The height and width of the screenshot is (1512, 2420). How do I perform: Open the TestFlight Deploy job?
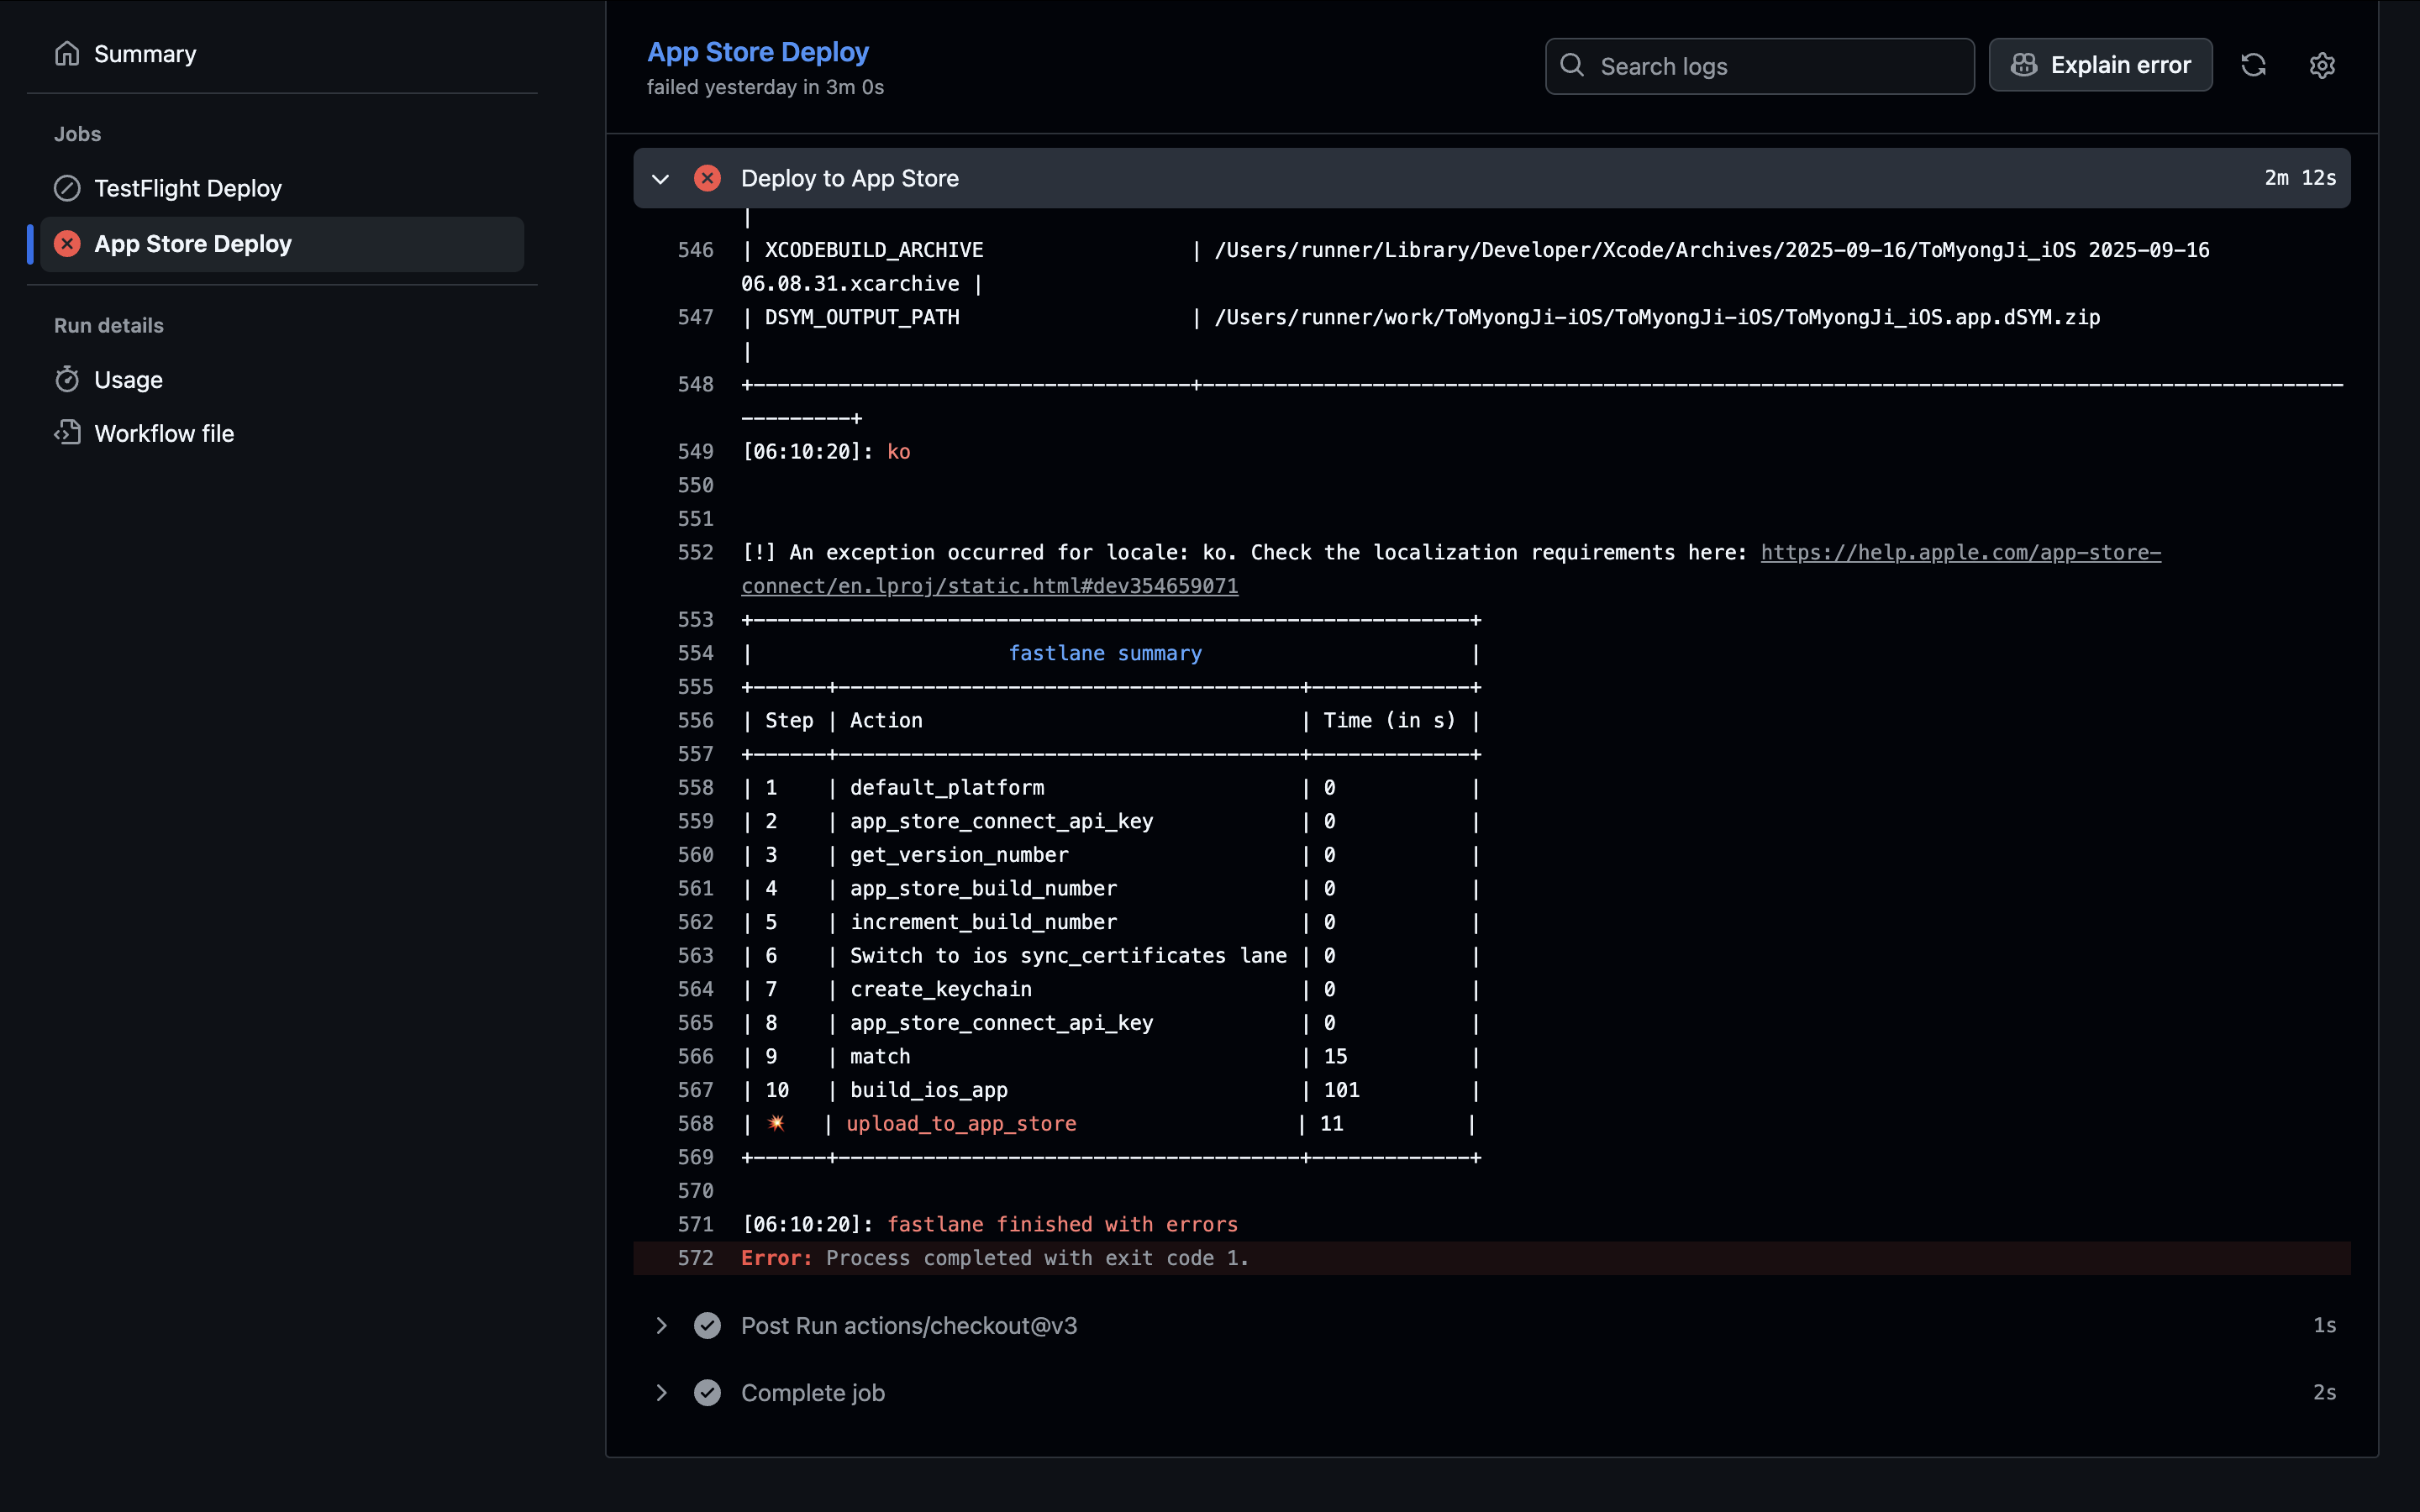pos(187,188)
